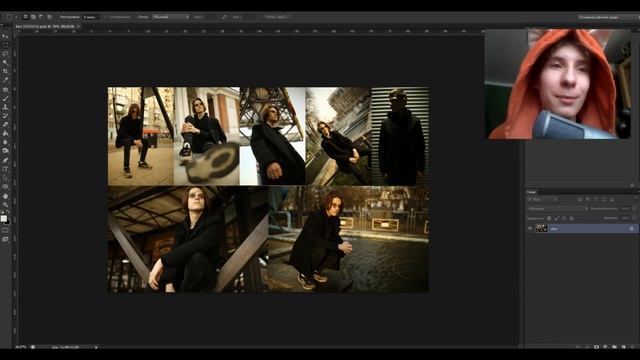The image size is (640, 360).
Task: Select the Rectangular Marquee tool
Action: (x=5, y=45)
